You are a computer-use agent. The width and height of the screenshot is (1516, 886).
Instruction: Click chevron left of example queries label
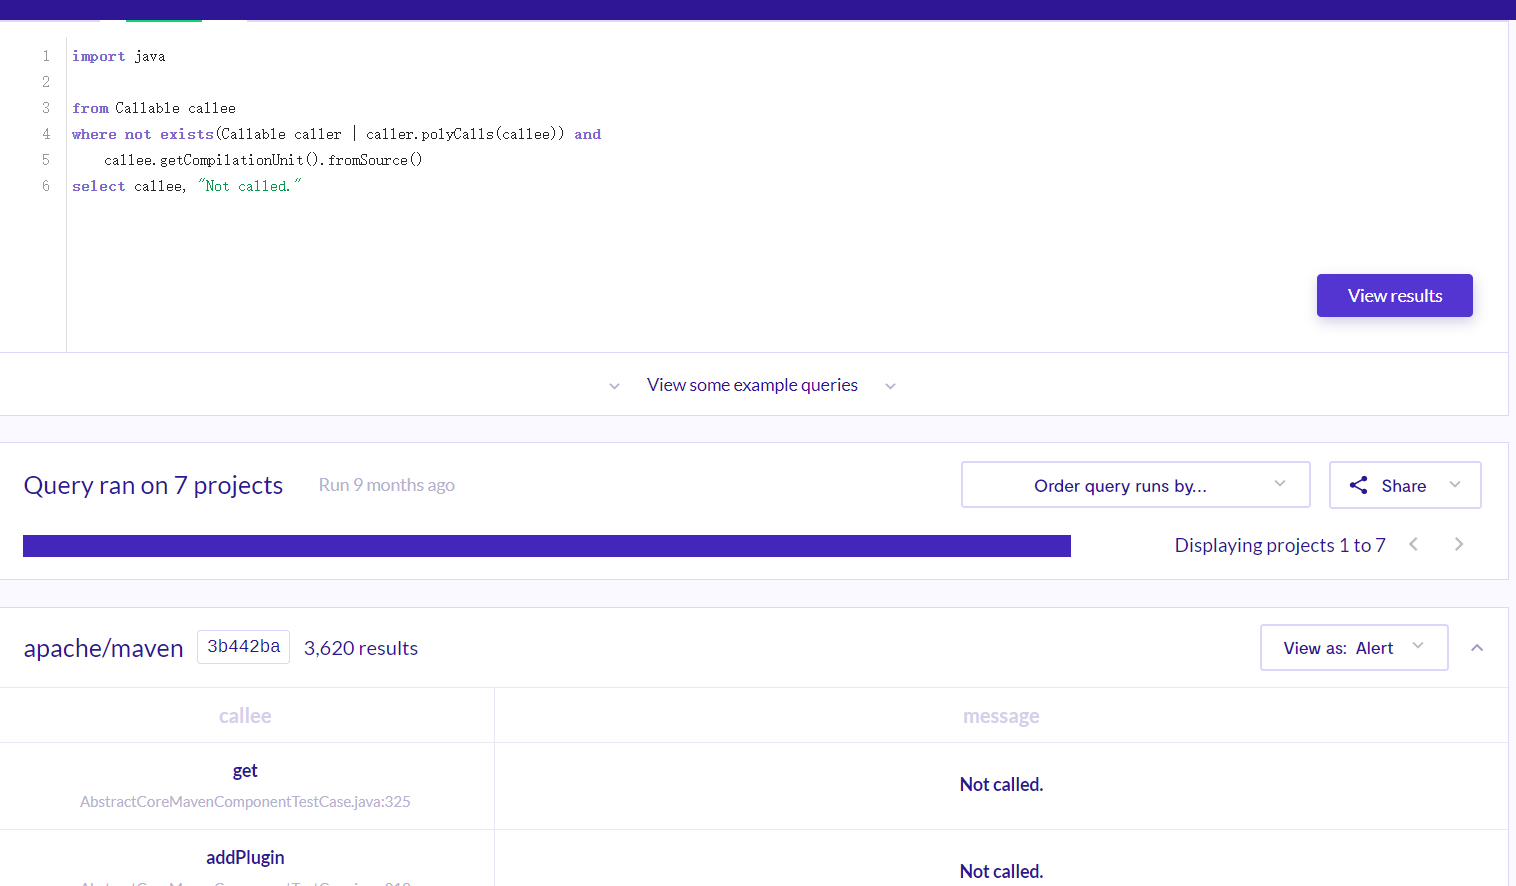pyautogui.click(x=614, y=386)
